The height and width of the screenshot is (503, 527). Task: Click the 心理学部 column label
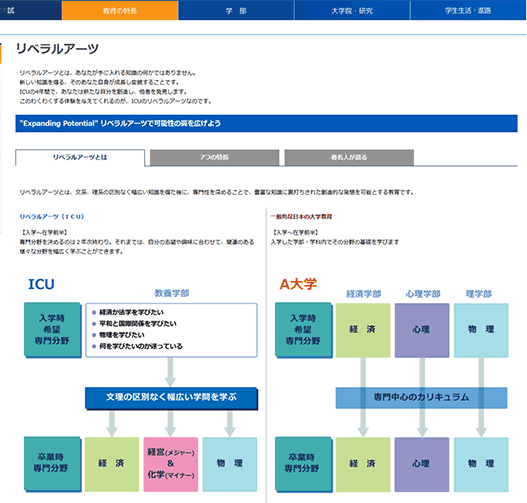click(x=423, y=294)
